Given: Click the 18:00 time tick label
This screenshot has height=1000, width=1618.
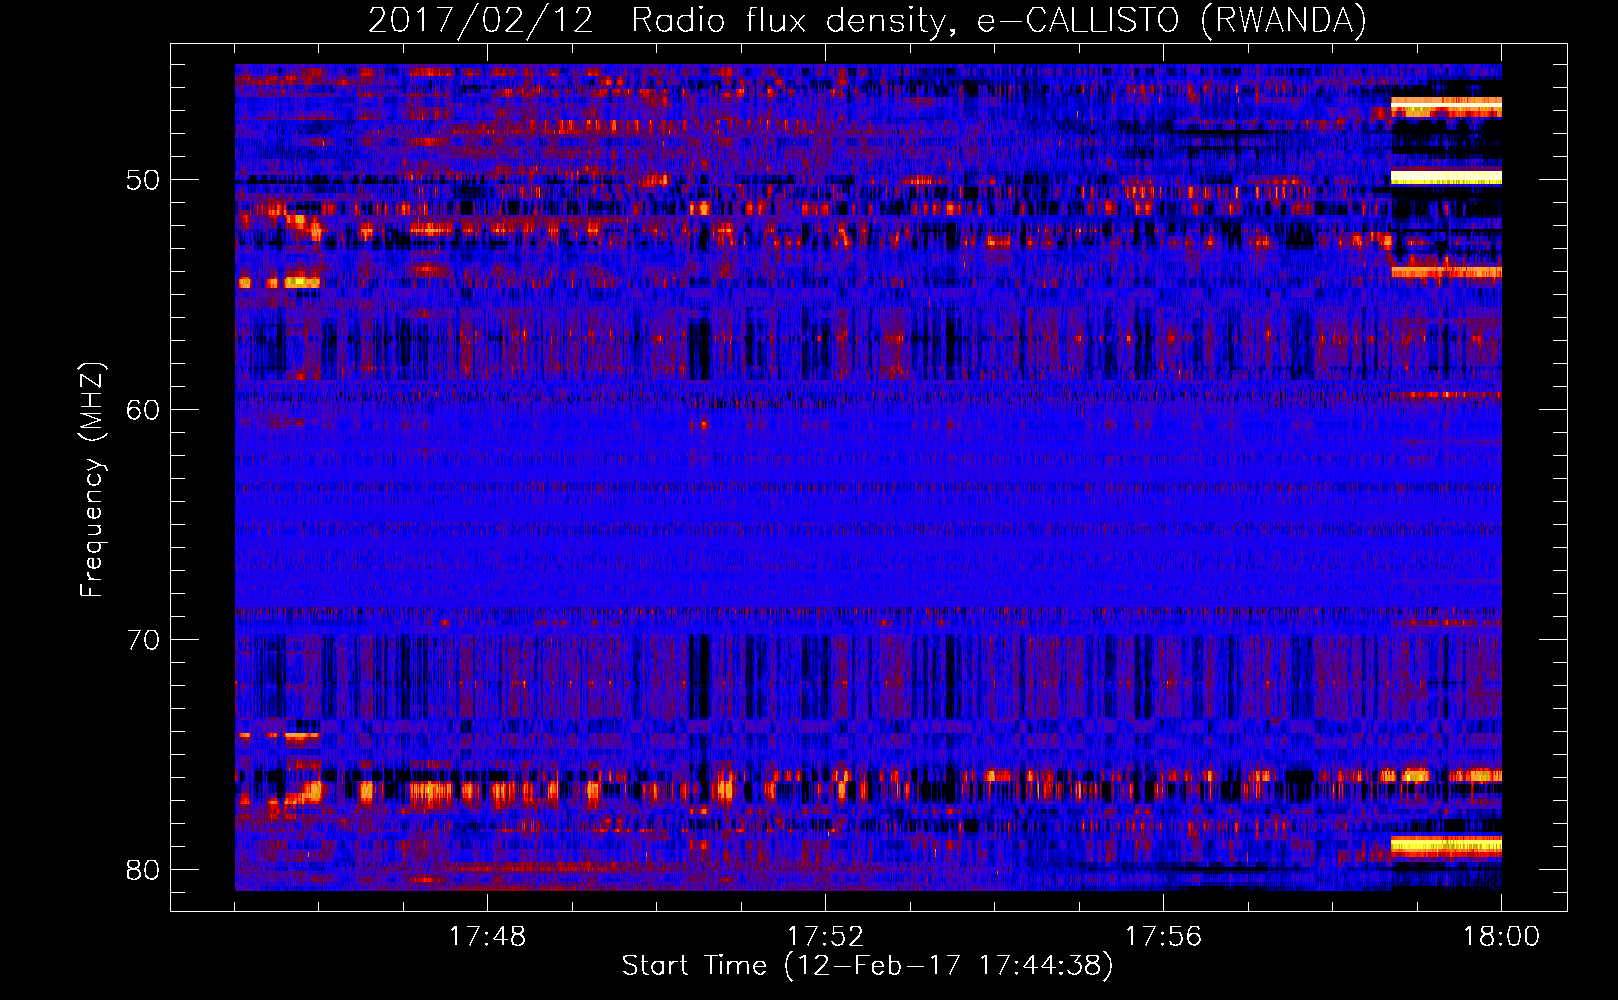Looking at the screenshot, I should tap(1501, 937).
